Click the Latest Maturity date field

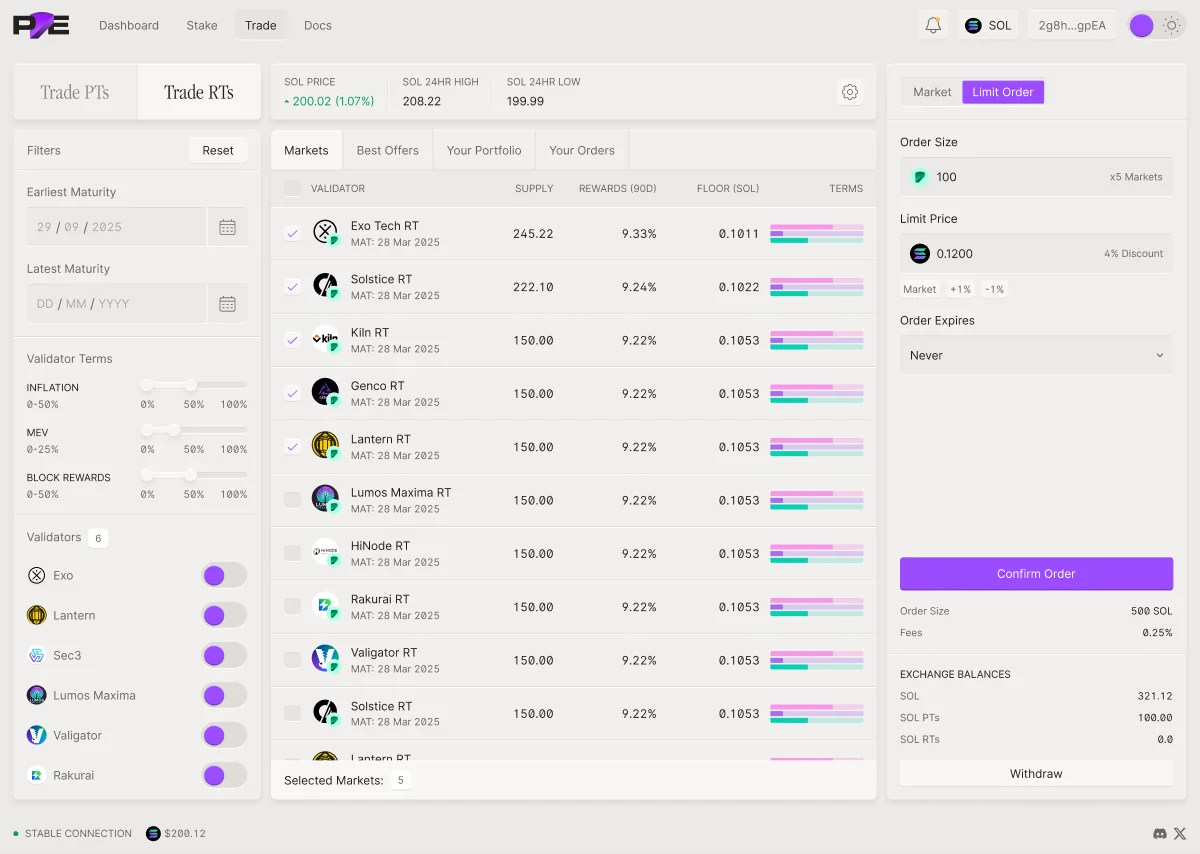coord(116,304)
